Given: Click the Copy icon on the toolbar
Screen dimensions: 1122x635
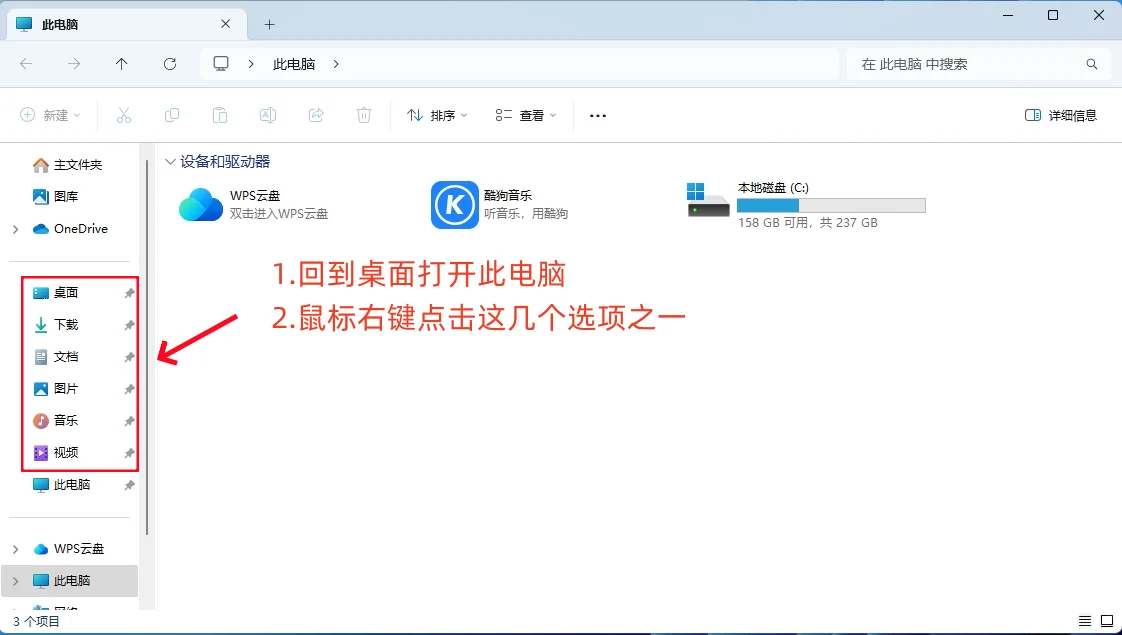Looking at the screenshot, I should (x=172, y=115).
